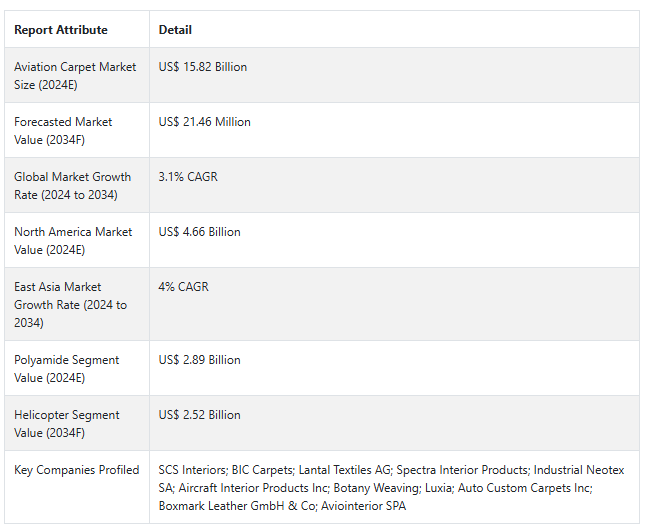The image size is (652, 528).
Task: Click the US$ 4.66 Billion value
Action: 200,232
